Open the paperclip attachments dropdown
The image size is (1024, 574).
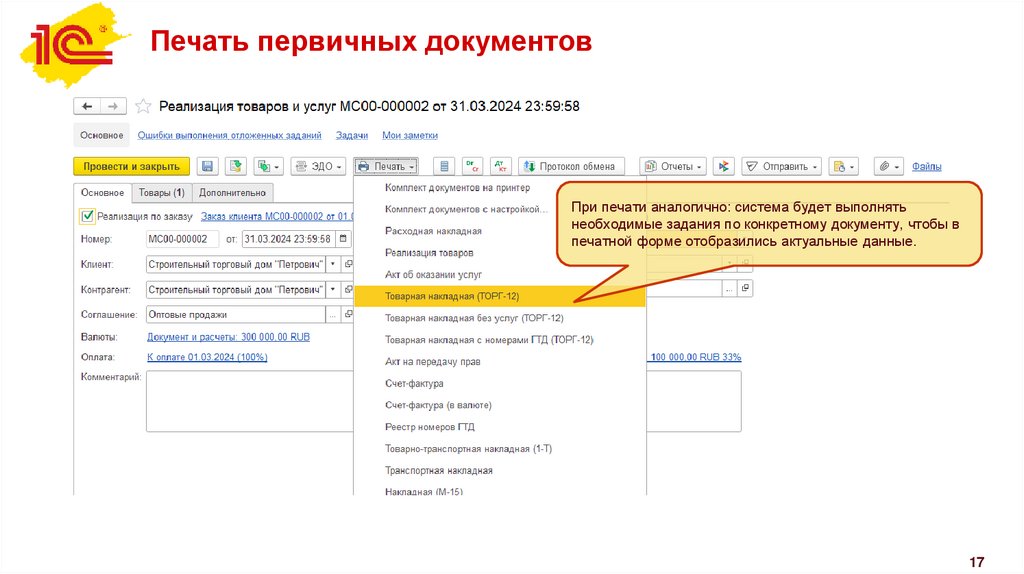(889, 167)
